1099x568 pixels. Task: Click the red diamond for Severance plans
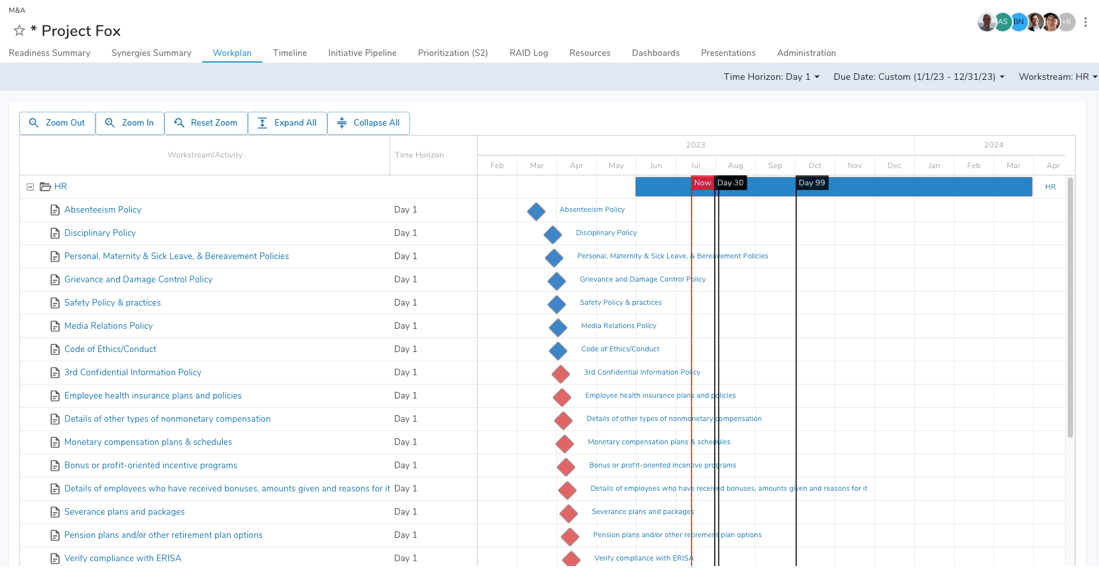click(569, 514)
